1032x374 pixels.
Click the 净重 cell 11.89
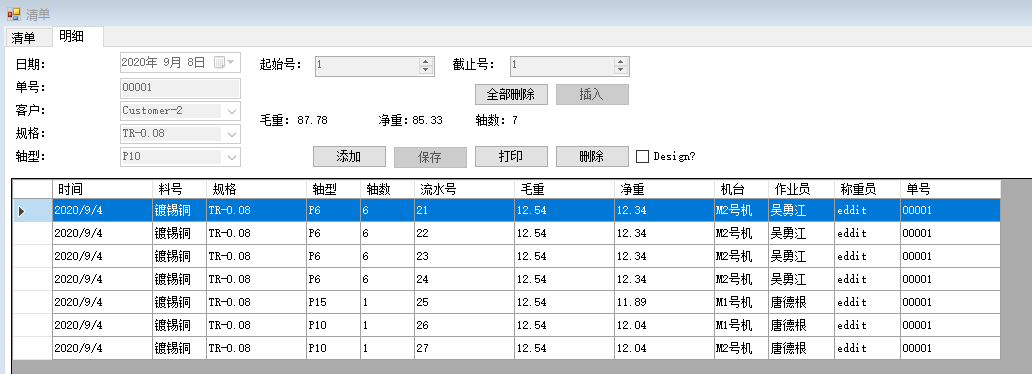point(664,302)
